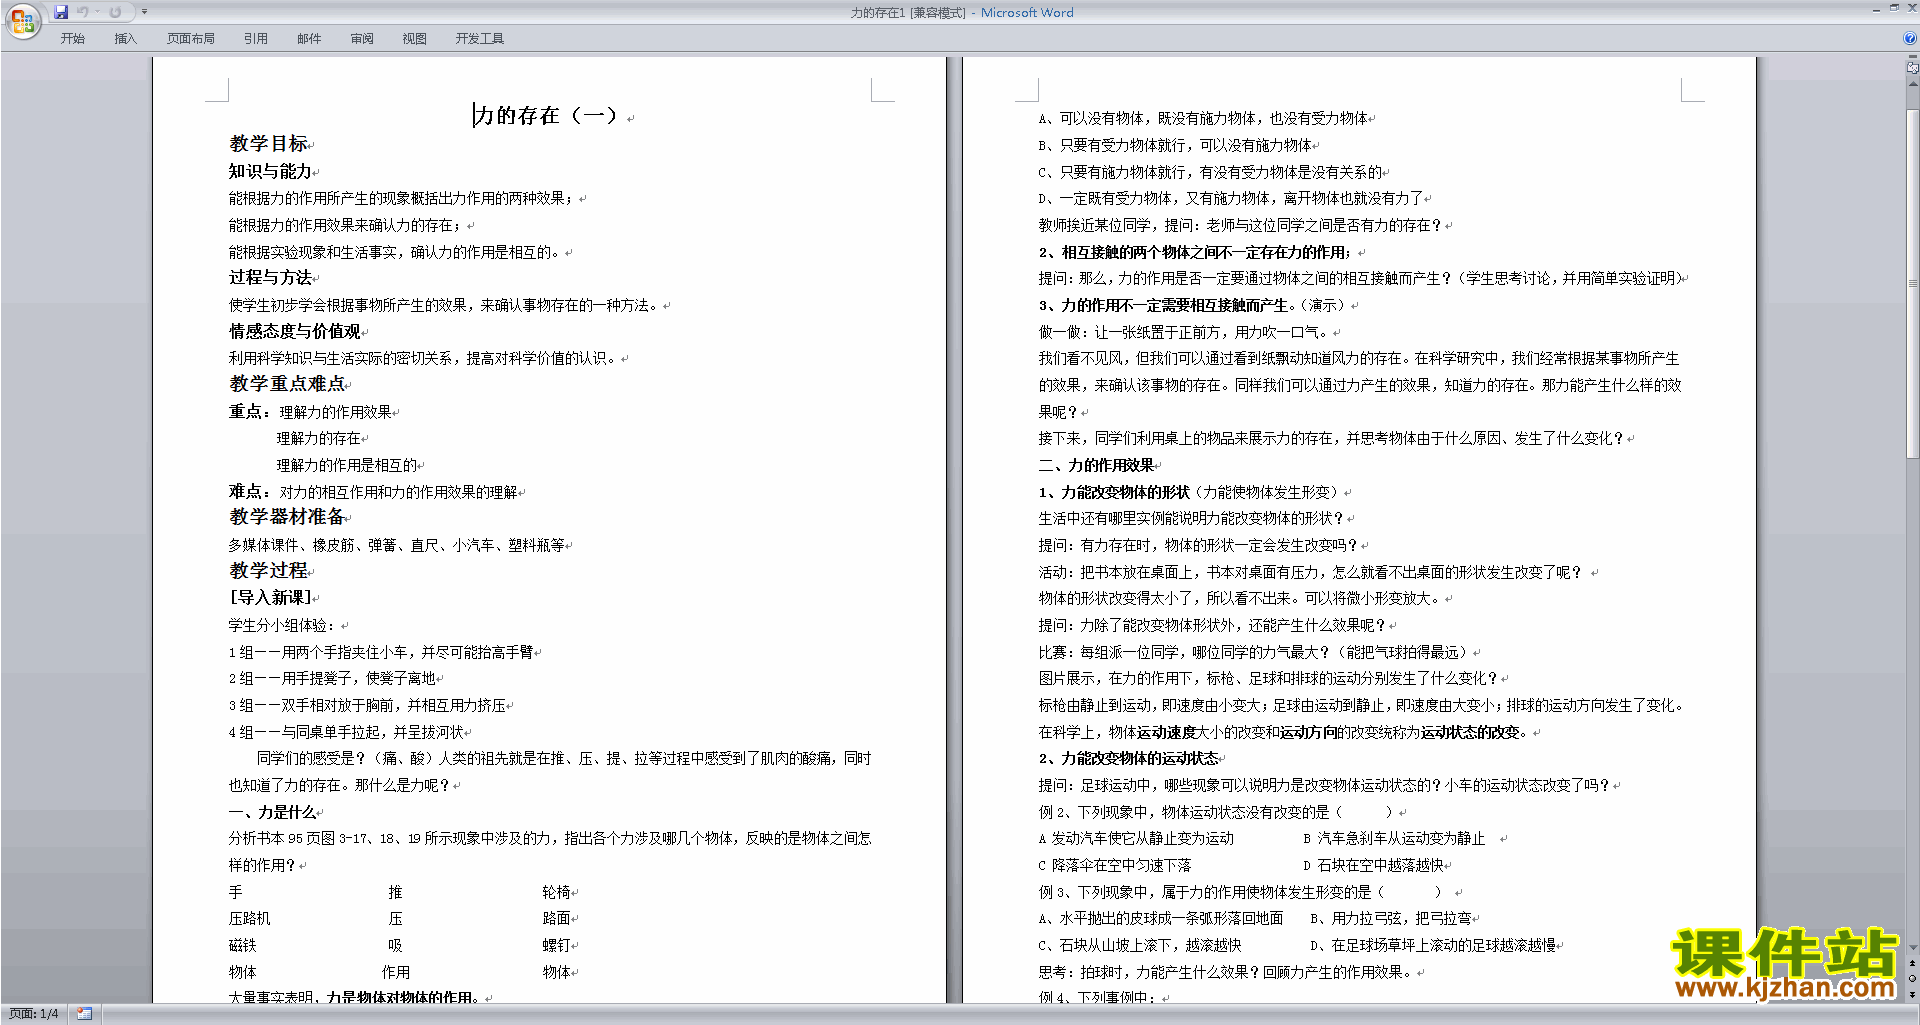Click the heading 教学过程
The width and height of the screenshot is (1920, 1025).
(x=268, y=570)
